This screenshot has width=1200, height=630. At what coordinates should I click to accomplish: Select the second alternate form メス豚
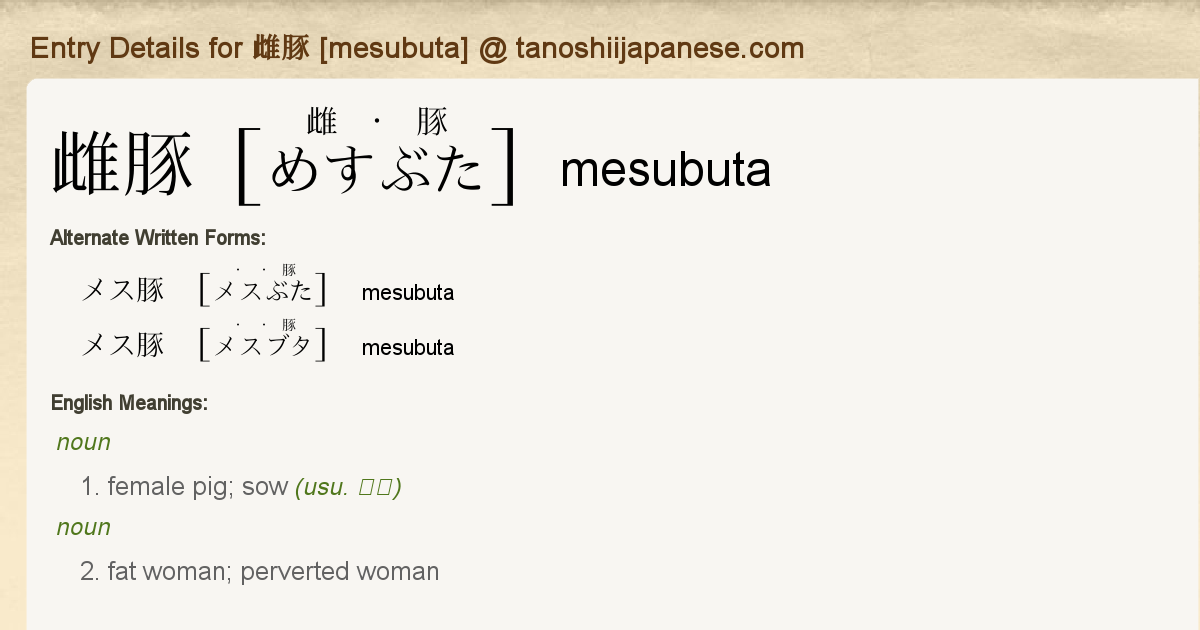[122, 346]
